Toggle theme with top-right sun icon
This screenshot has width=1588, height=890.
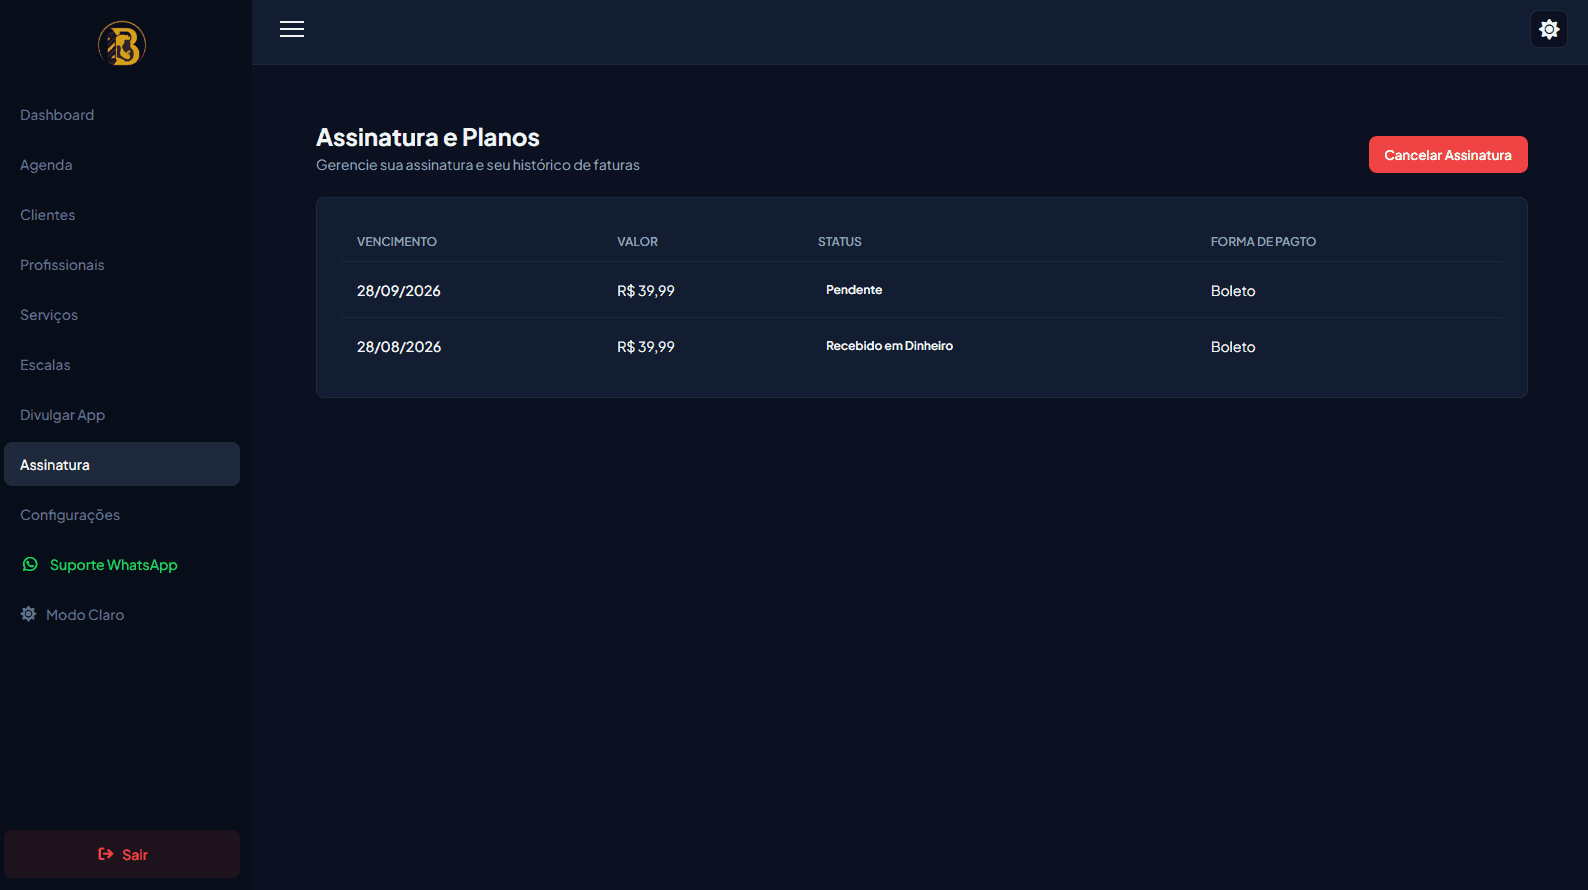coord(1549,29)
